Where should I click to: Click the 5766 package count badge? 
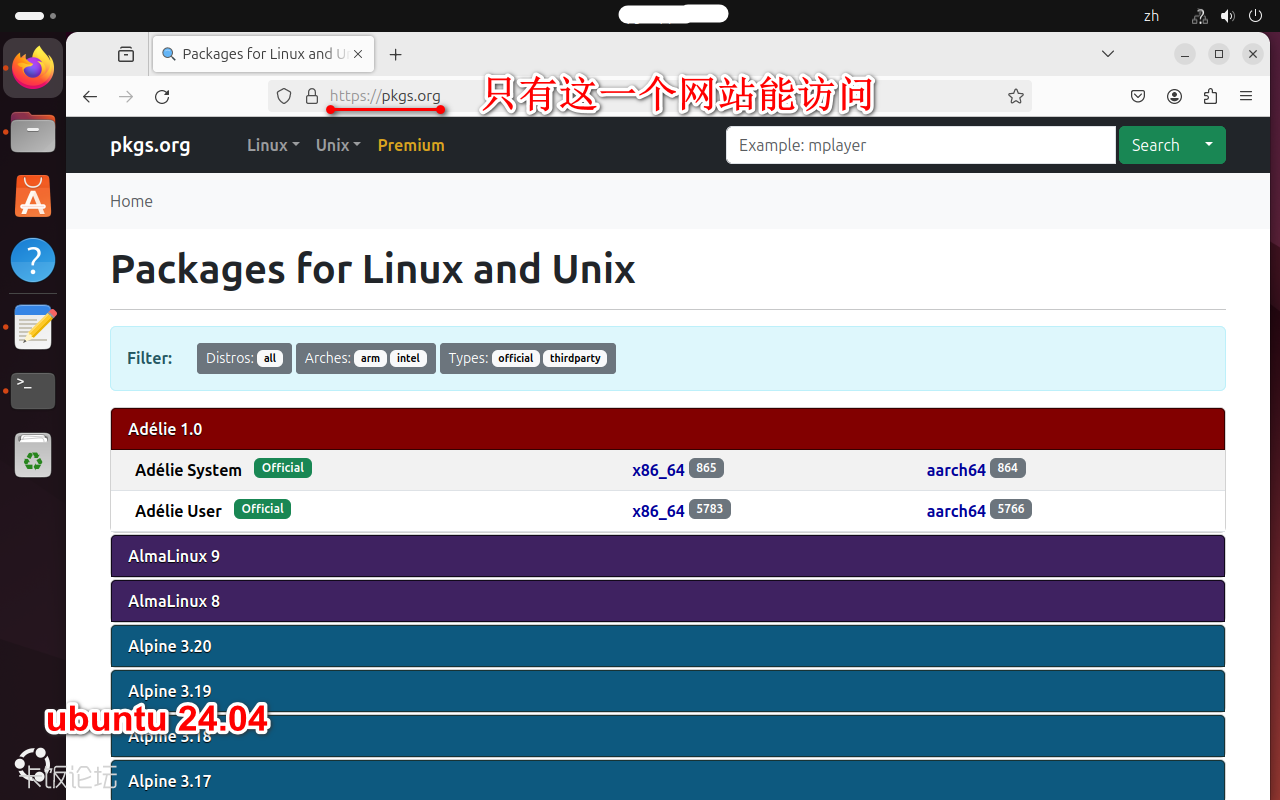click(1011, 509)
